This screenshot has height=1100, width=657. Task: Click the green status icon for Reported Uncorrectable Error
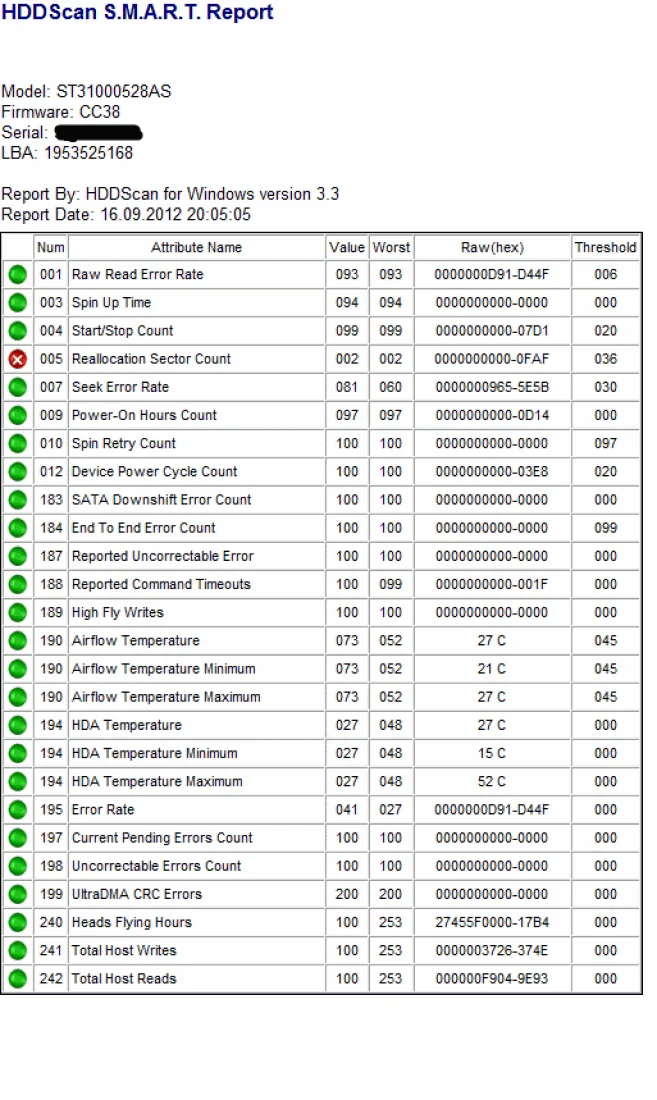[18, 556]
